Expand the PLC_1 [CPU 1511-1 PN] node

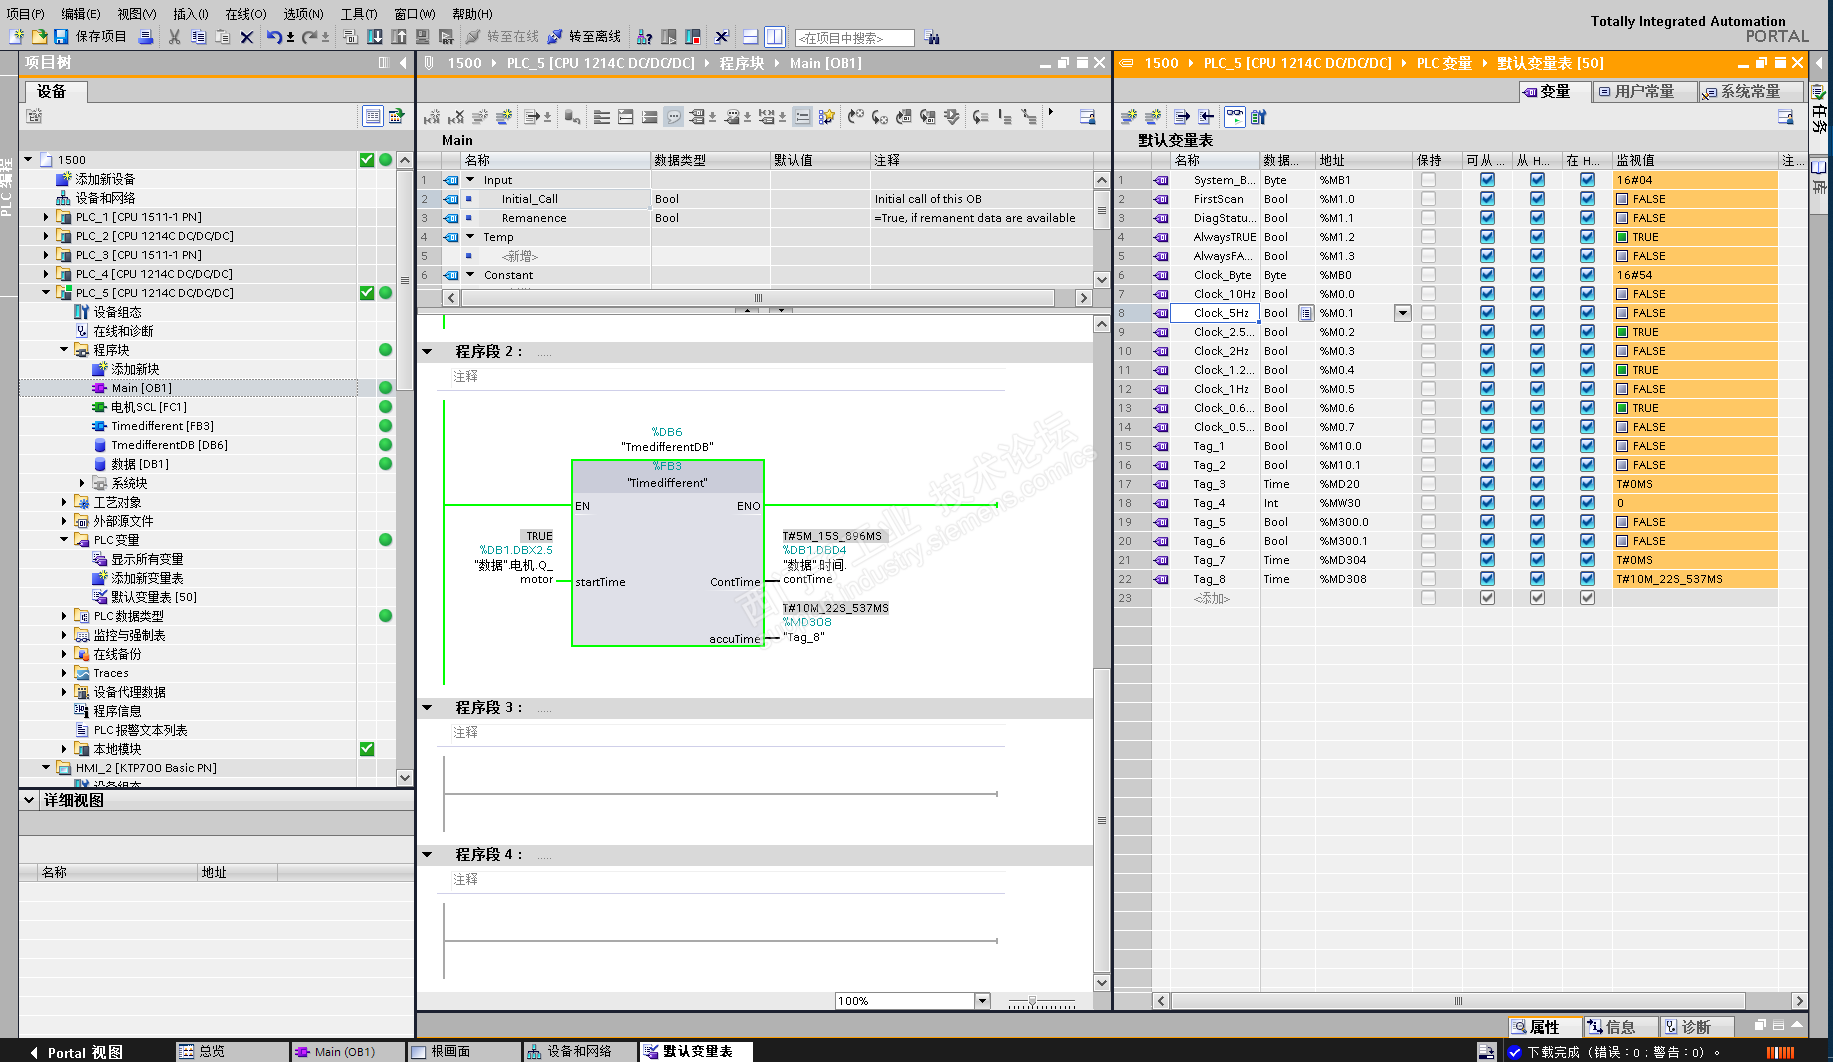[x=46, y=217]
